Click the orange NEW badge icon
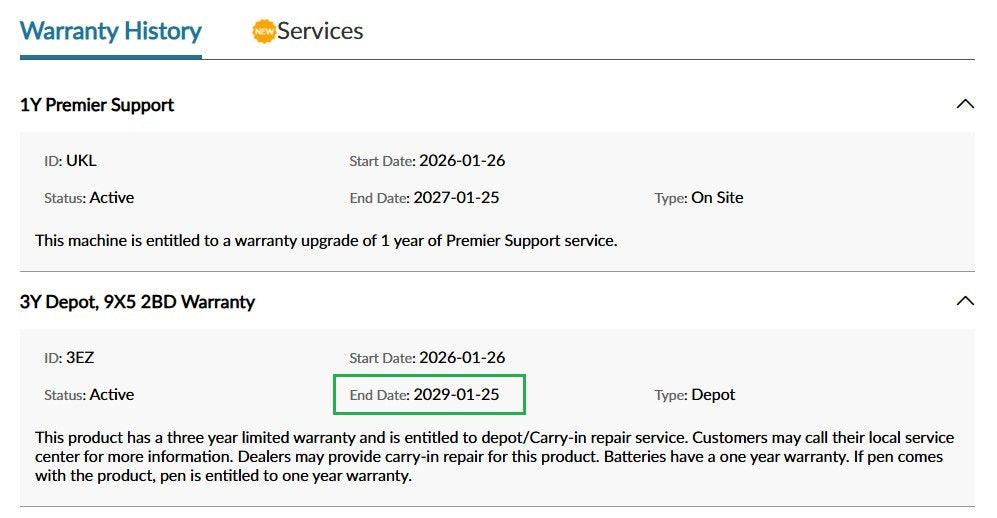The height and width of the screenshot is (518, 997). (x=263, y=31)
